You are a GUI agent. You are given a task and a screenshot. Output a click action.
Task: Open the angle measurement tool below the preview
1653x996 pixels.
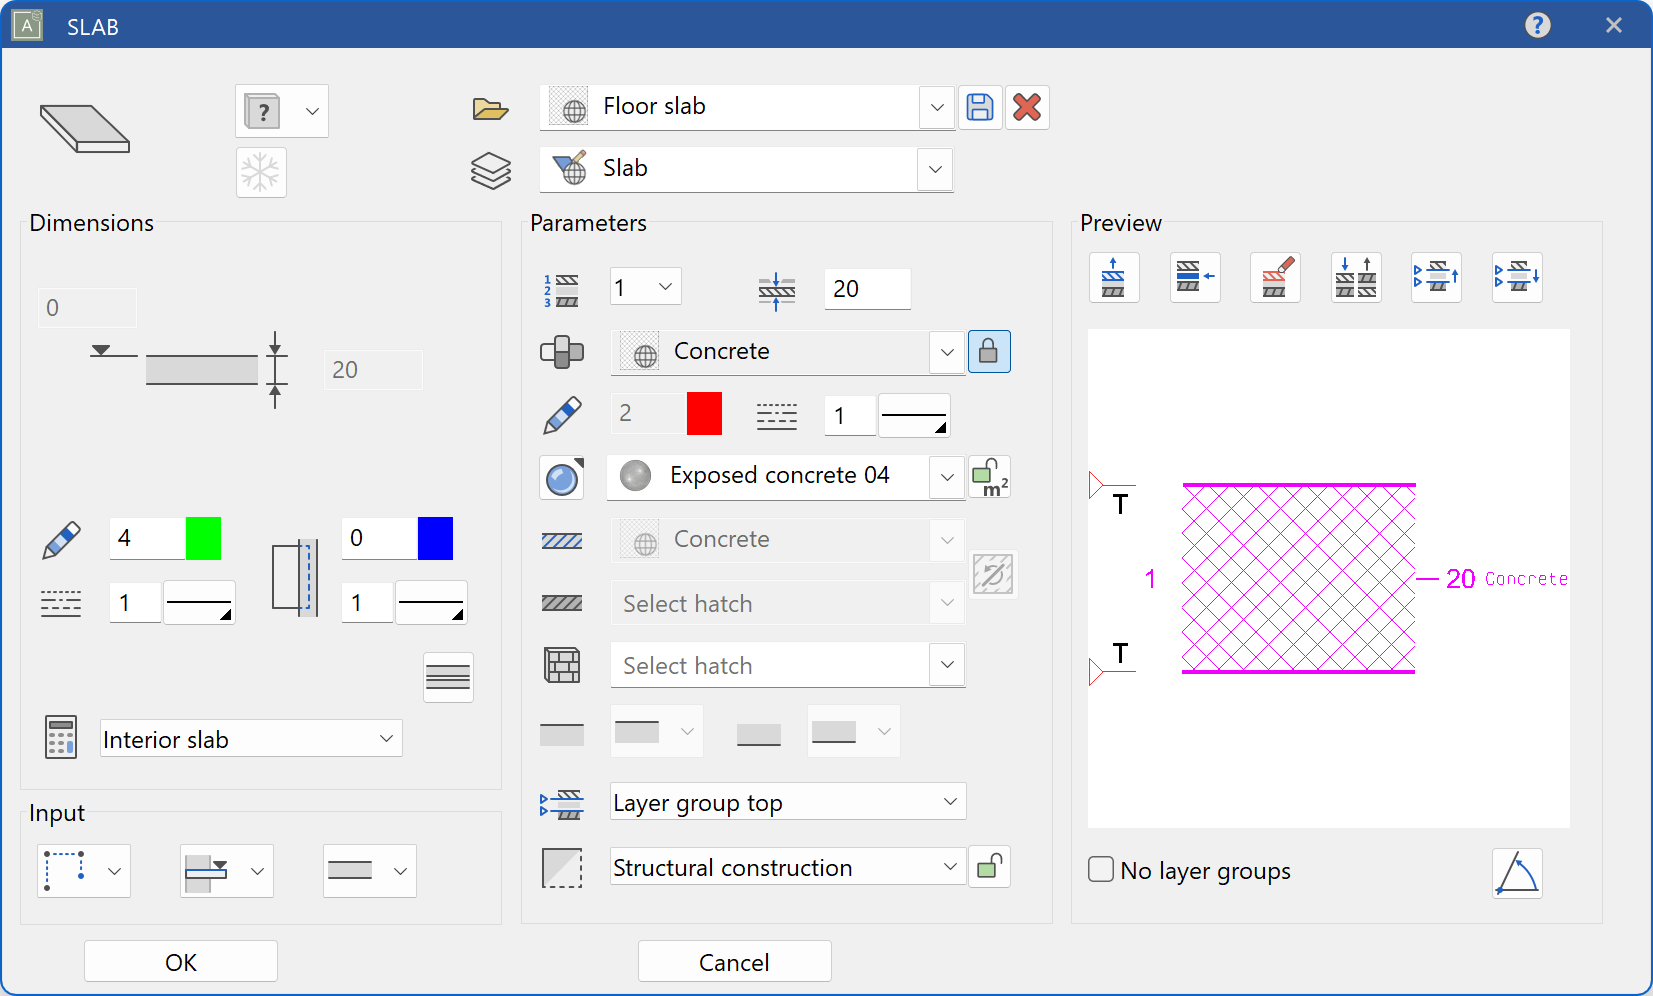(1517, 873)
